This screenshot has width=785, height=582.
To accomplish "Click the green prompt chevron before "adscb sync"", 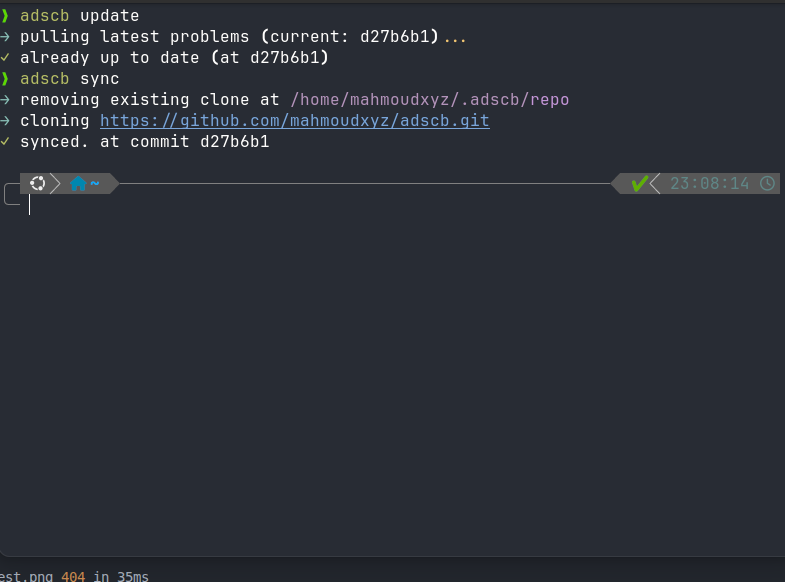I will 5,79.
